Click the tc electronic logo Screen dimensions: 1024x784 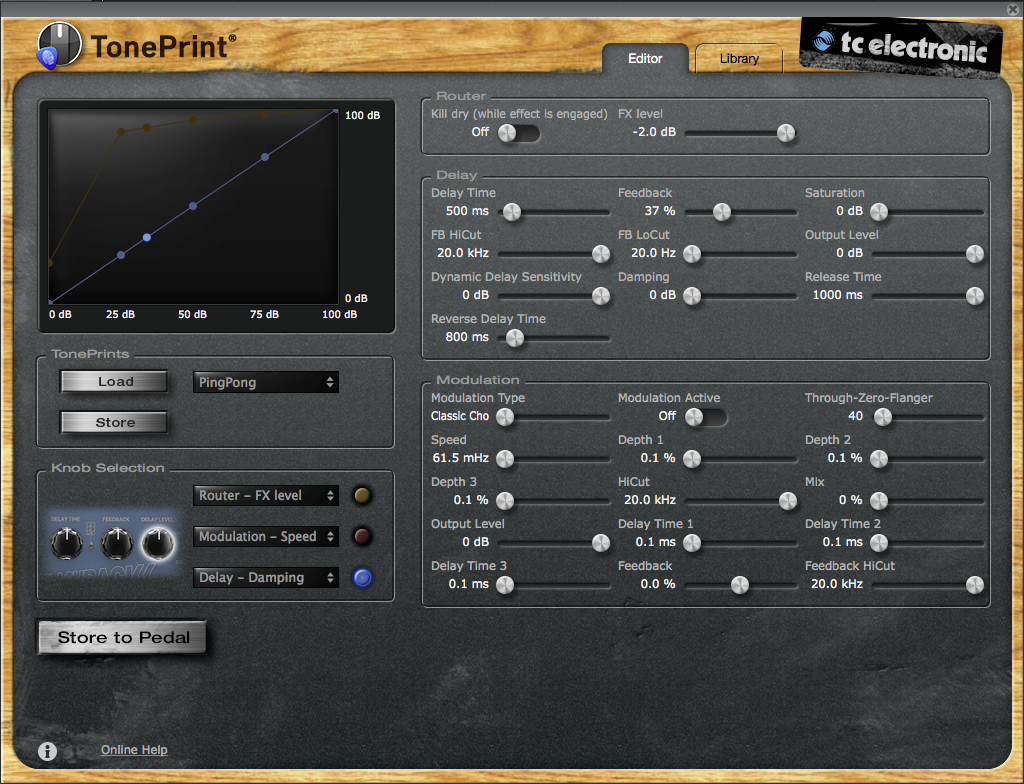[x=897, y=44]
